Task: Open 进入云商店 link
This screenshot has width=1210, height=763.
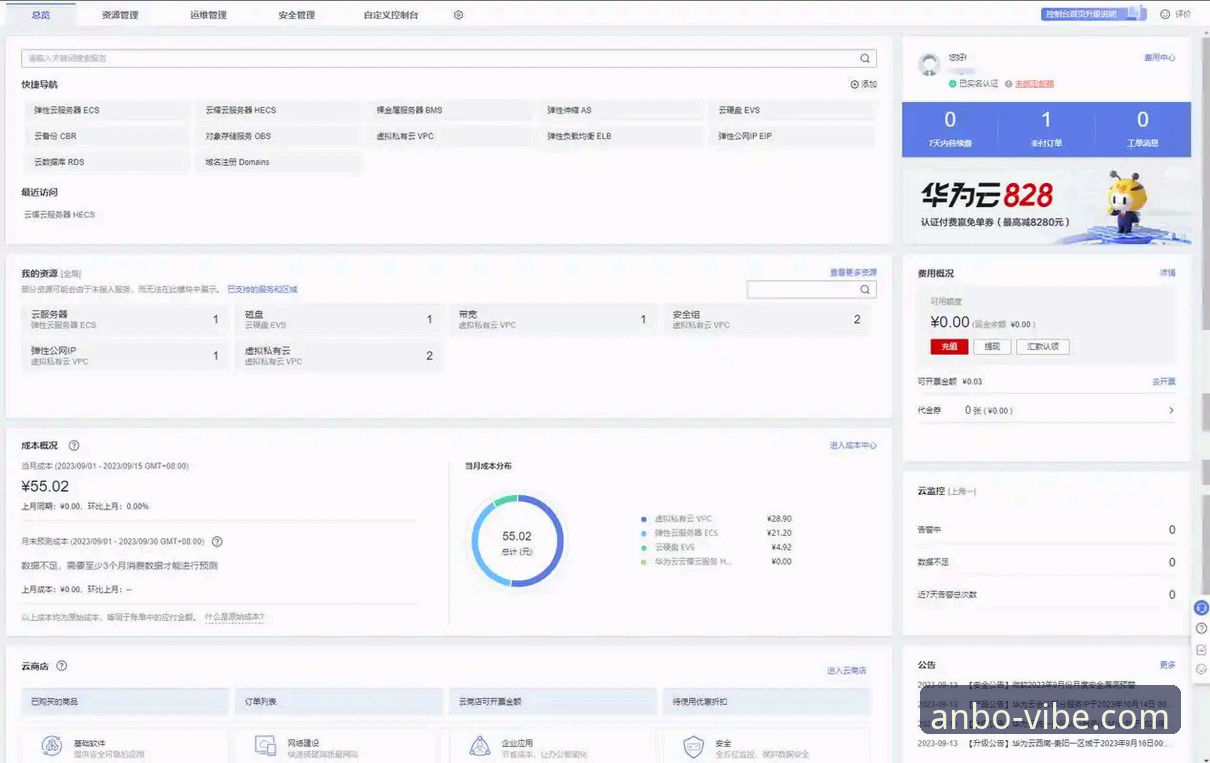Action: click(846, 670)
